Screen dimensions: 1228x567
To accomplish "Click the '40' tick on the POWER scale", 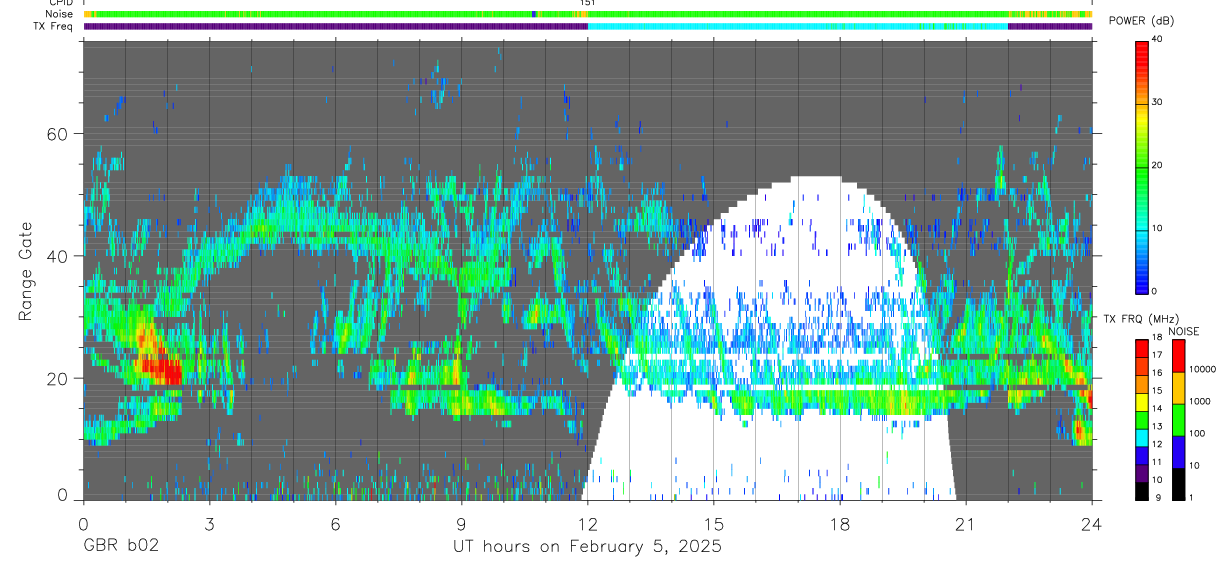I will click(x=1159, y=40).
